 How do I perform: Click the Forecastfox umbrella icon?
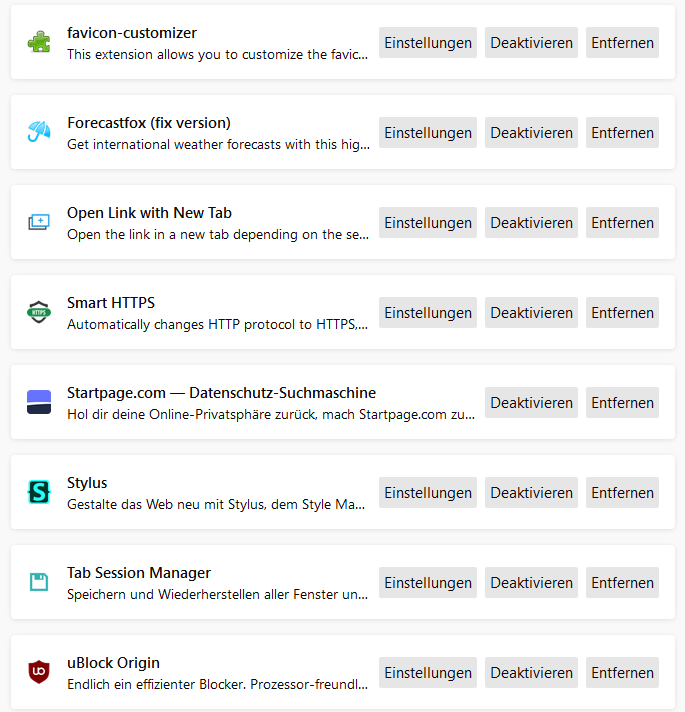[x=39, y=133]
